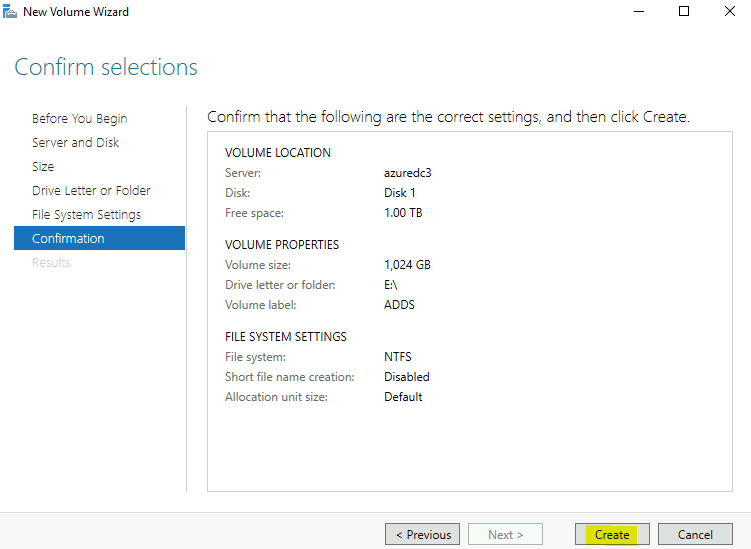Screen dimensions: 751x549
Task: Click the 1.00 TB free space value
Action: tap(403, 213)
